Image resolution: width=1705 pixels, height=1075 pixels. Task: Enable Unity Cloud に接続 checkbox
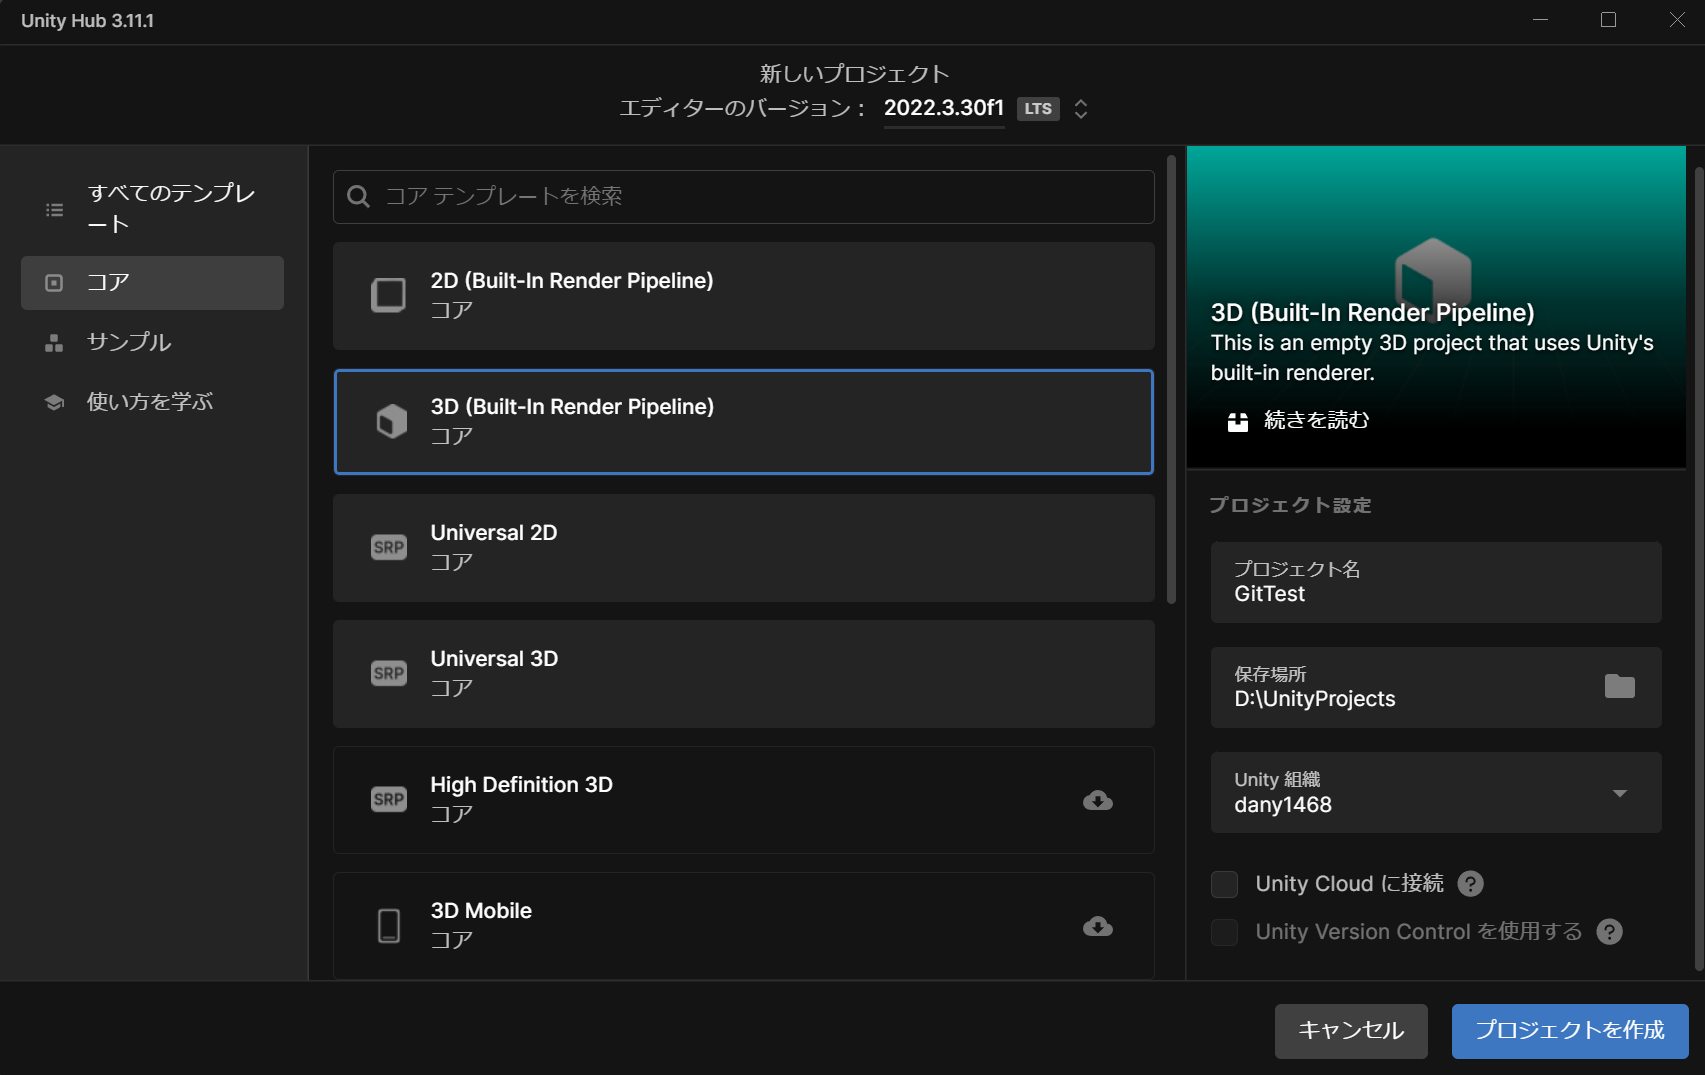coord(1224,884)
